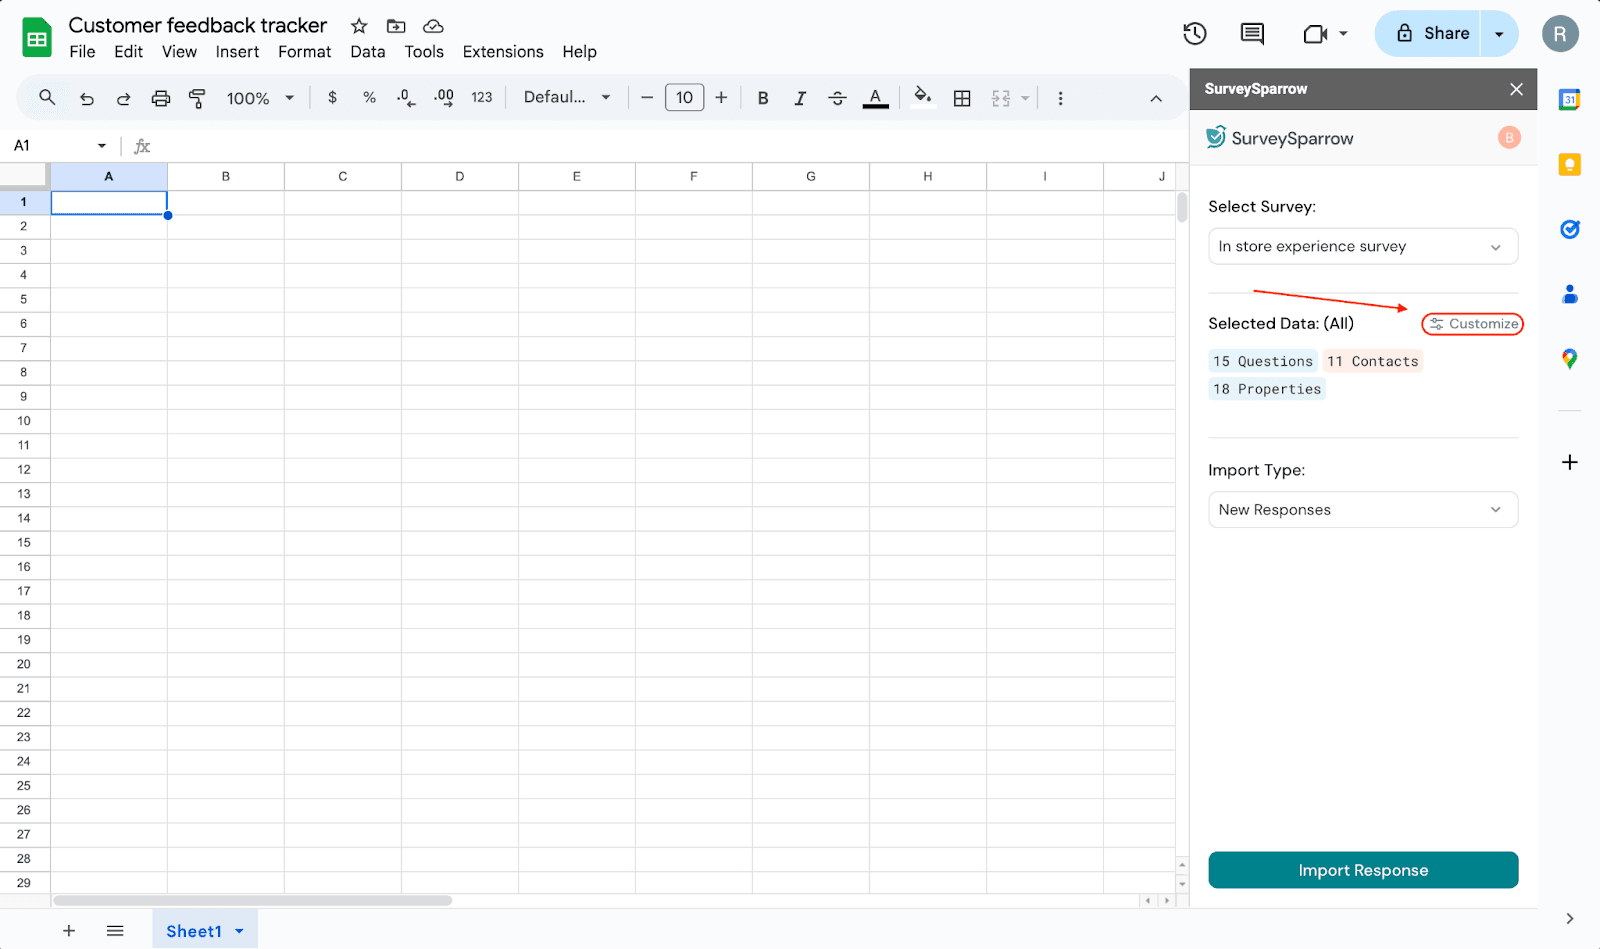Image resolution: width=1600 pixels, height=949 pixels.
Task: Toggle italic formatting
Action: coord(800,98)
